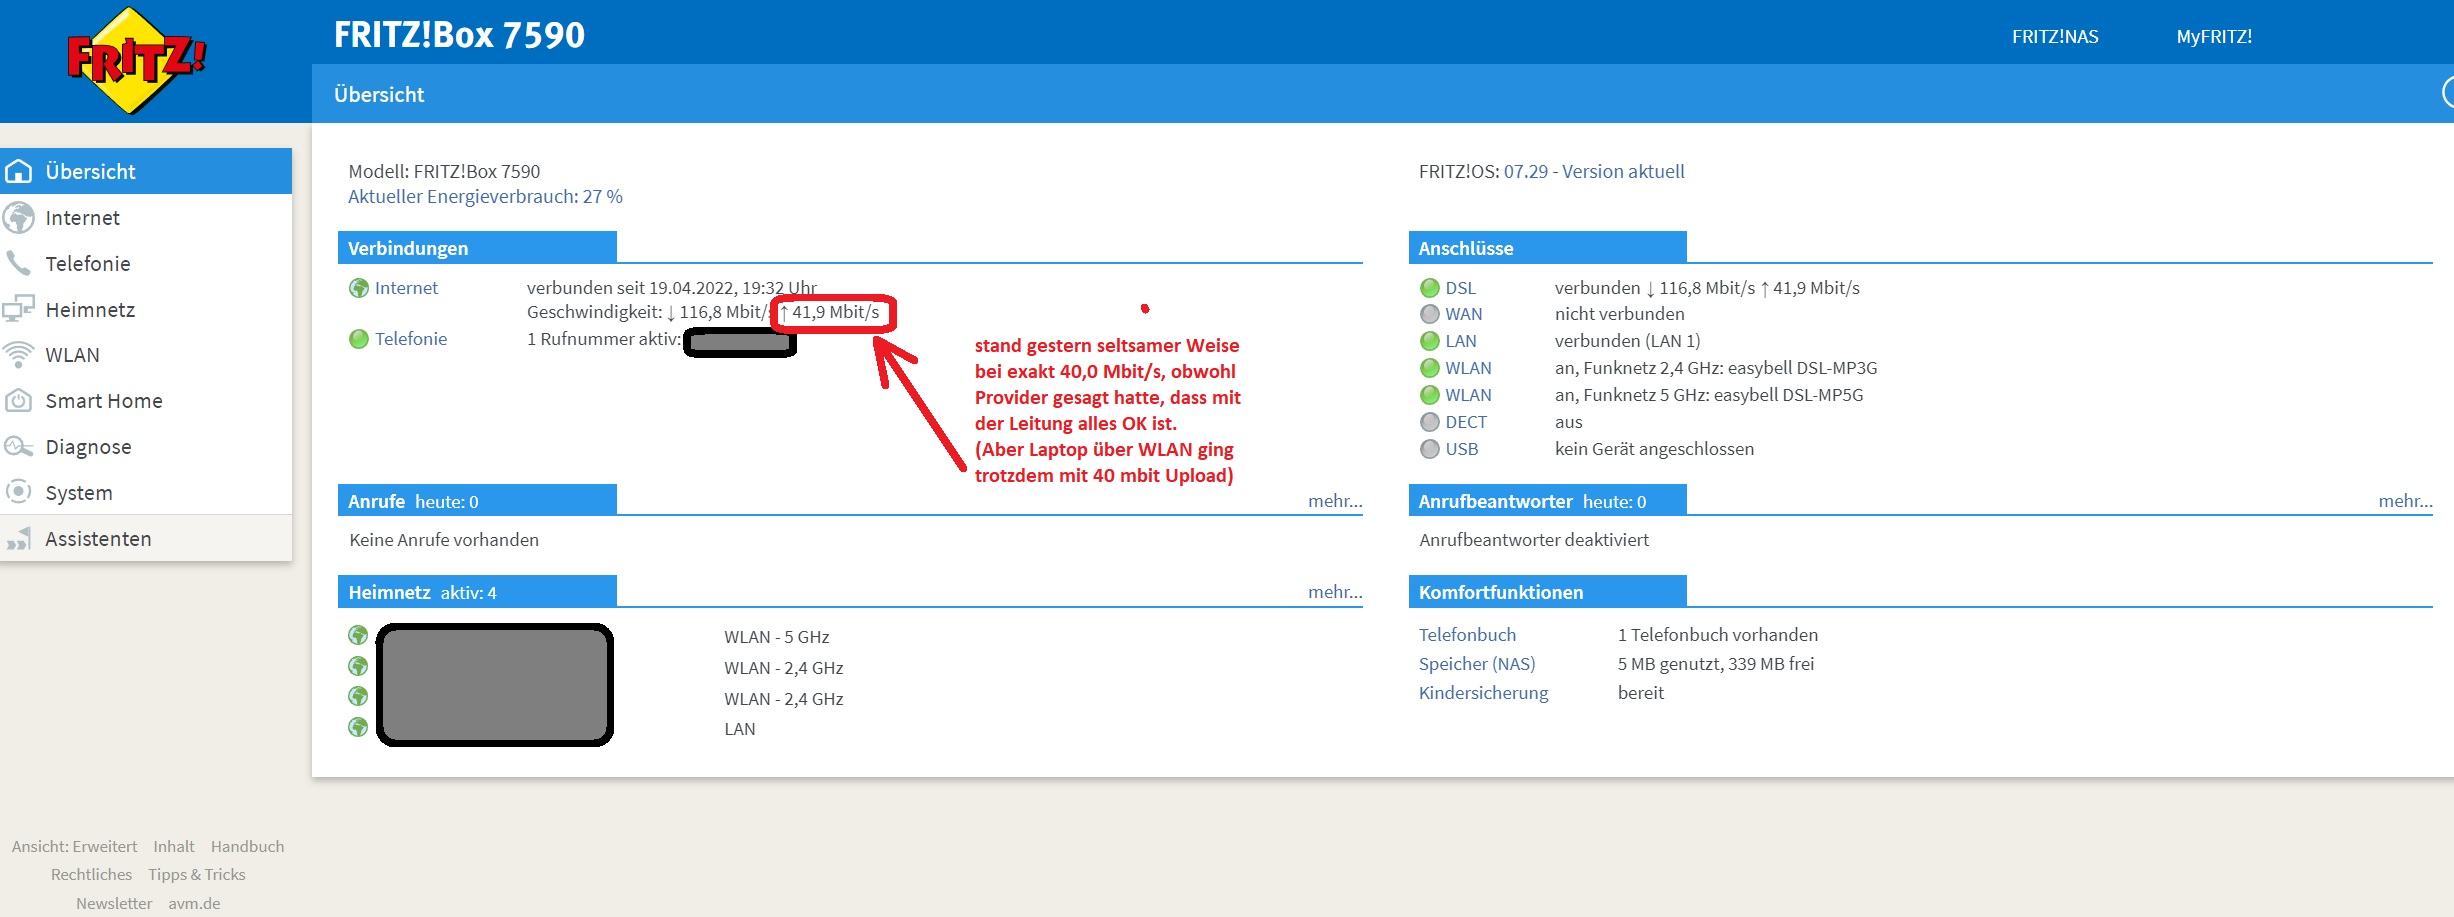The width and height of the screenshot is (2454, 917).
Task: Click the green status dot next to Telefonie
Action: [359, 339]
